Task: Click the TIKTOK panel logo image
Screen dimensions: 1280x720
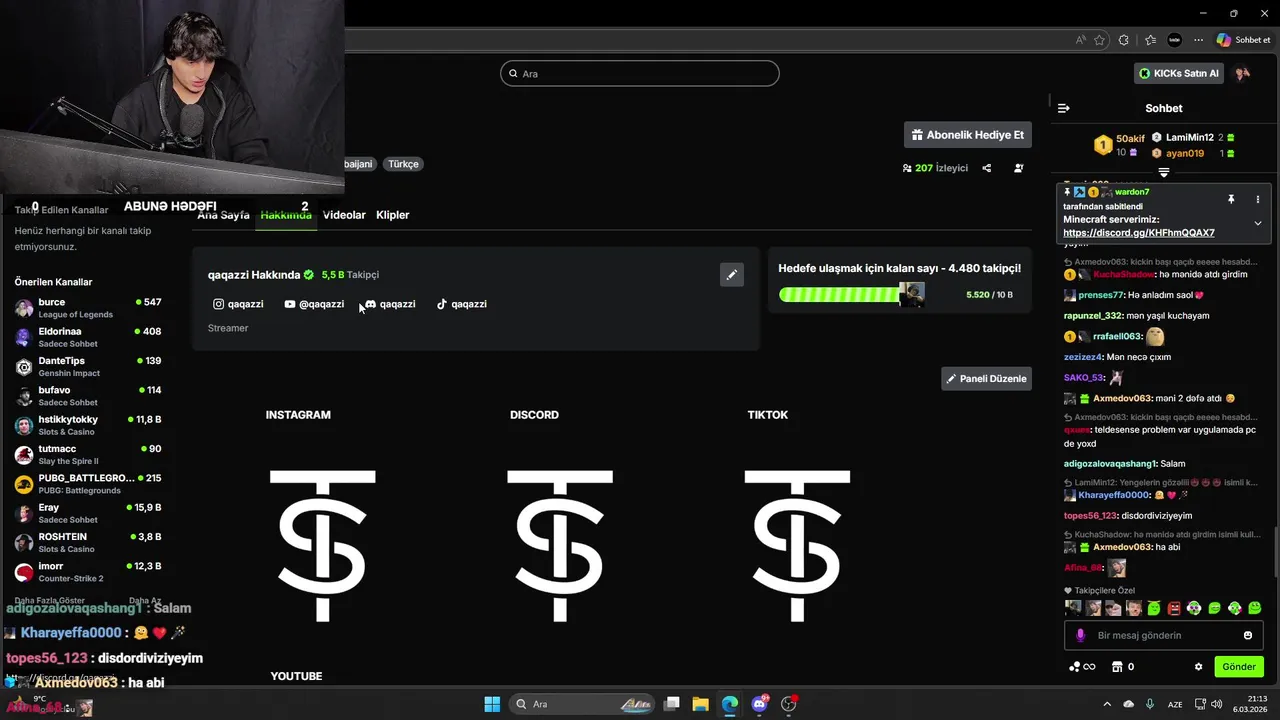Action: click(x=797, y=545)
